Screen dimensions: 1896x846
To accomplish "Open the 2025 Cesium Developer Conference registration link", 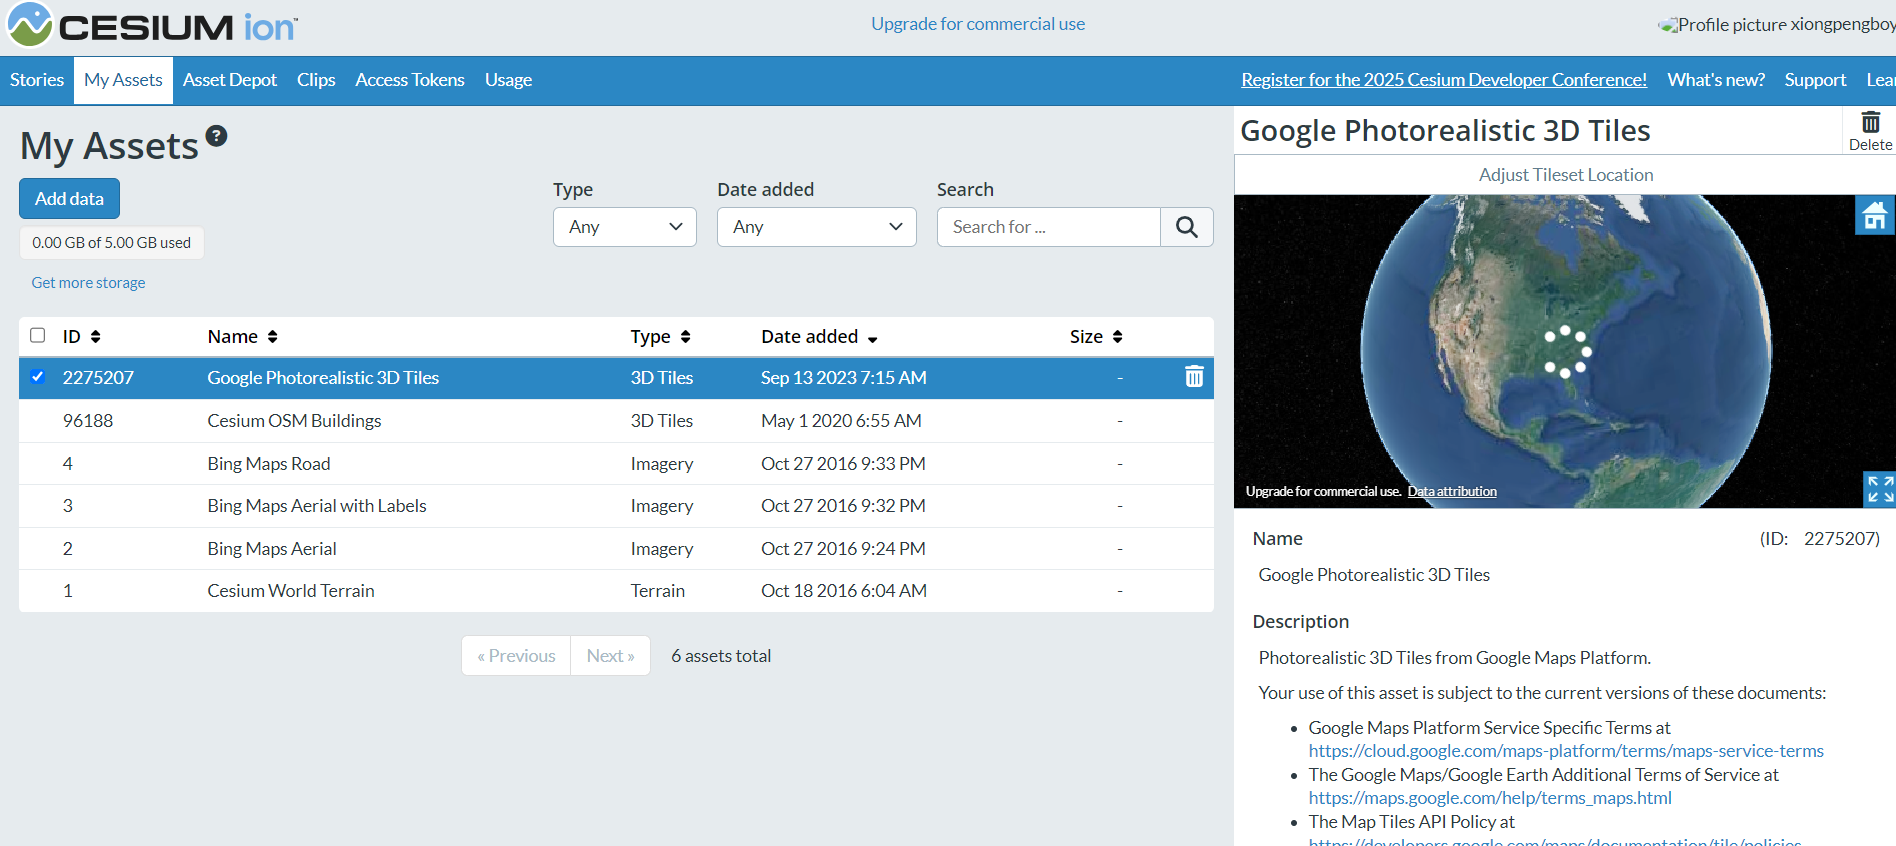I will (x=1444, y=80).
